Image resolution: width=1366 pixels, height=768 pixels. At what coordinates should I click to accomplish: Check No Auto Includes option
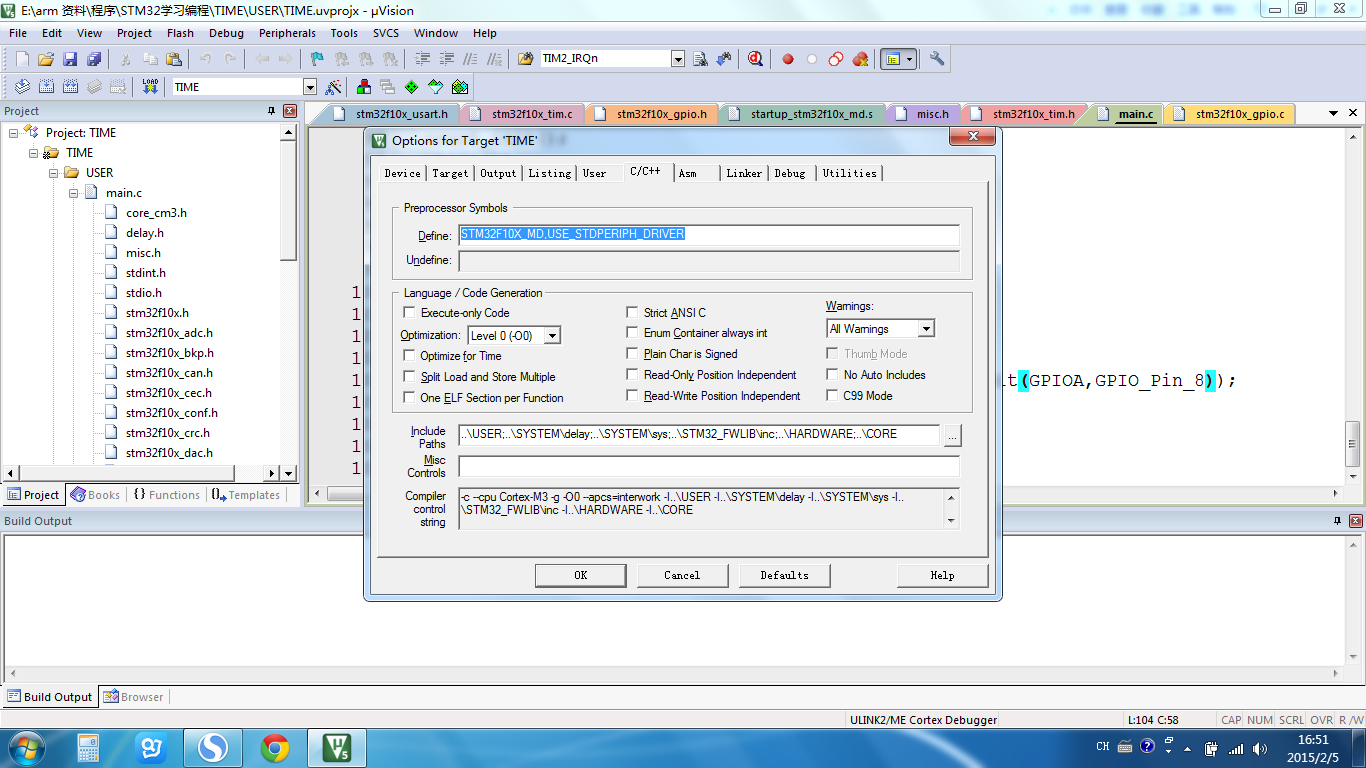coord(833,375)
